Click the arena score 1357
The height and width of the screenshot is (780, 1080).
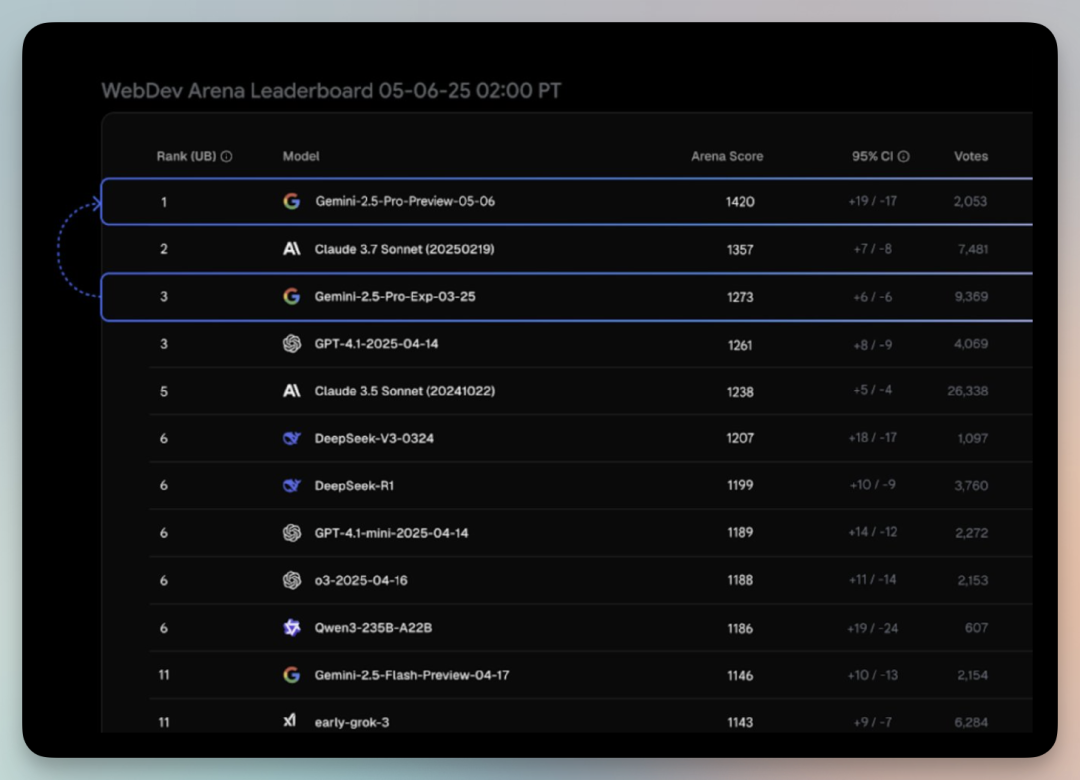740,249
